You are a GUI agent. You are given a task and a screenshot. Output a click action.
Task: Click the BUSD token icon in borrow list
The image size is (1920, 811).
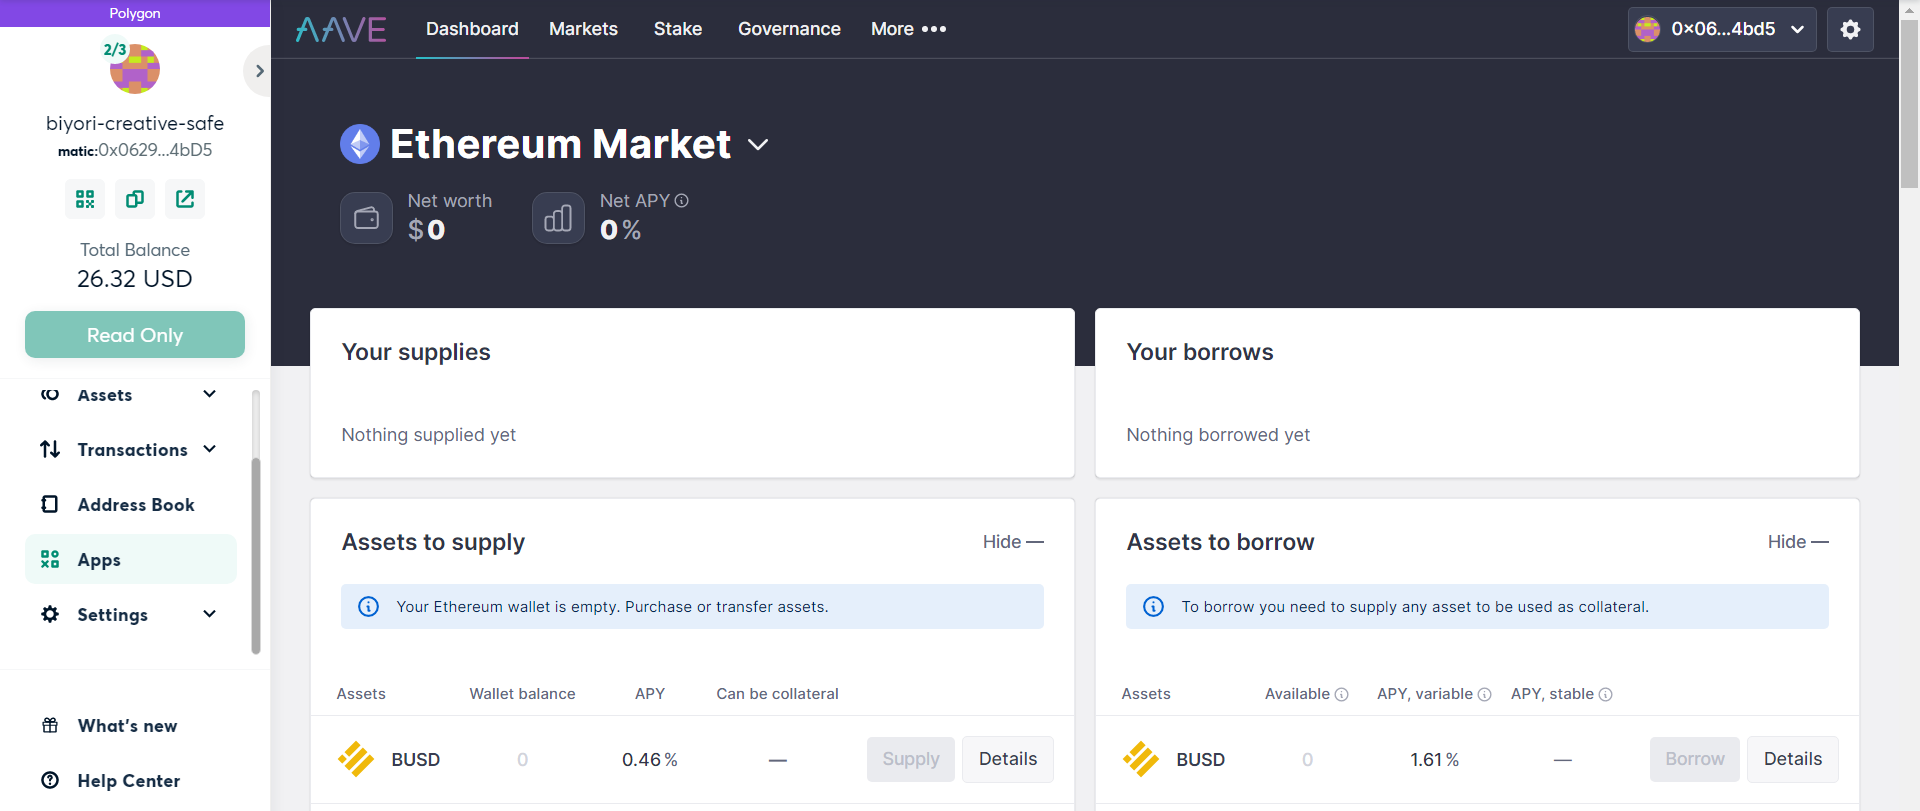click(x=1141, y=759)
